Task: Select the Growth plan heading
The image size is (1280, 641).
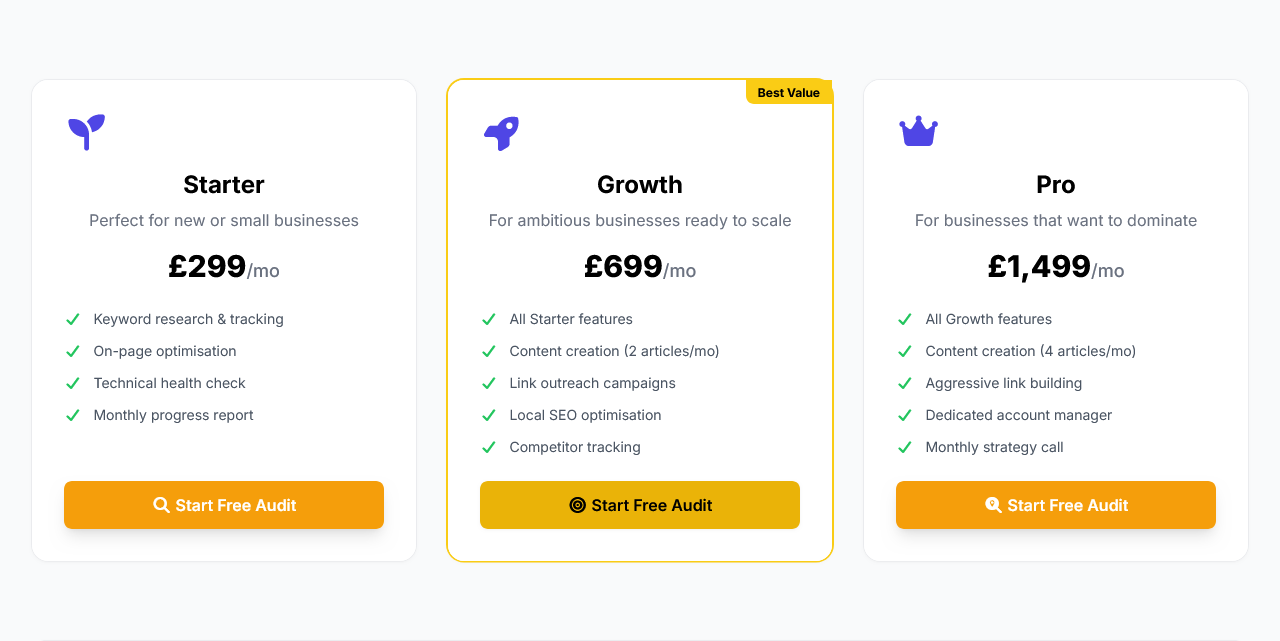Action: pos(640,185)
